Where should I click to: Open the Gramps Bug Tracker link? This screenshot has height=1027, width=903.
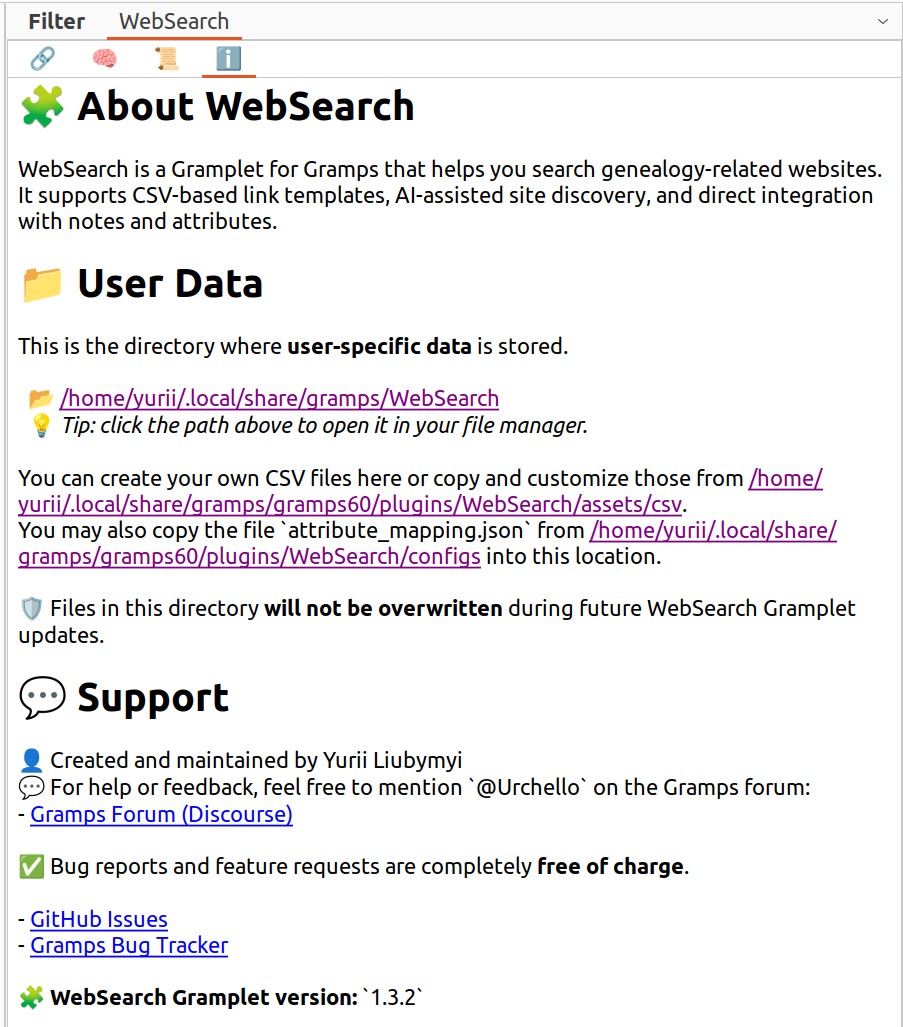point(129,945)
